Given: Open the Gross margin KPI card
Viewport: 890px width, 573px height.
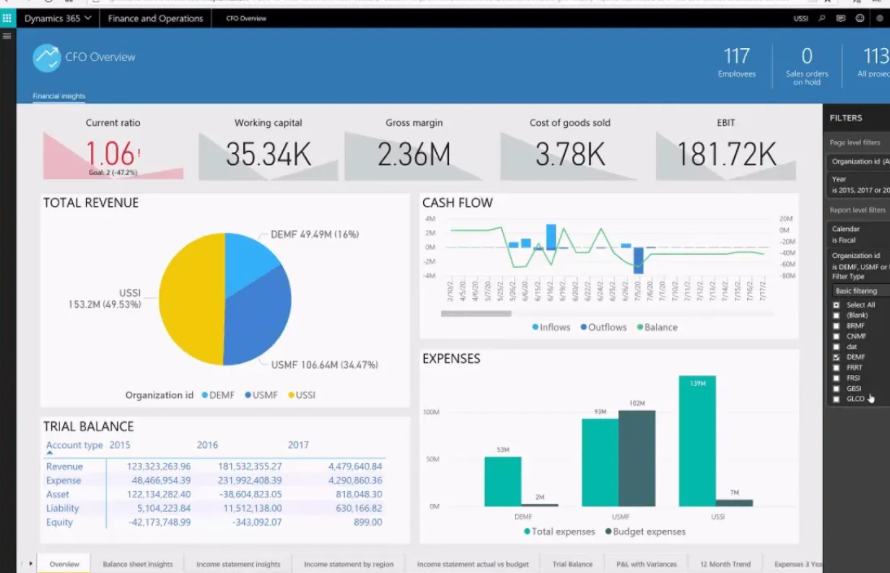Looking at the screenshot, I should click(x=414, y=148).
